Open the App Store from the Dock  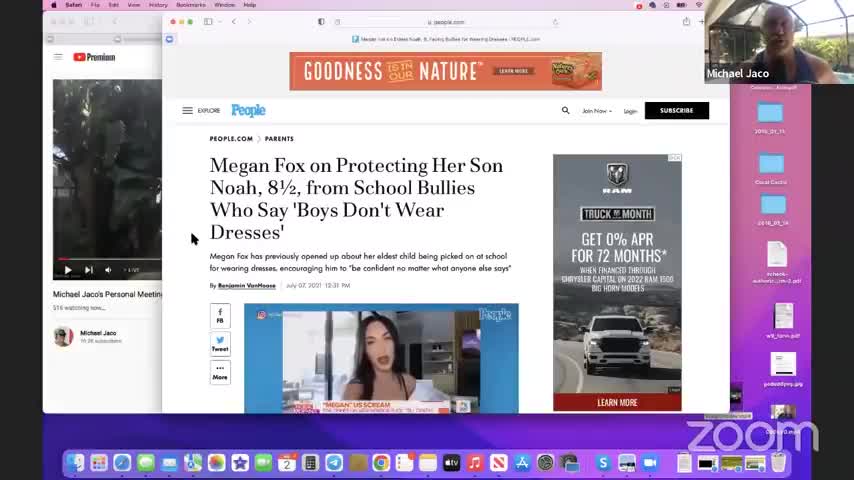pos(522,463)
